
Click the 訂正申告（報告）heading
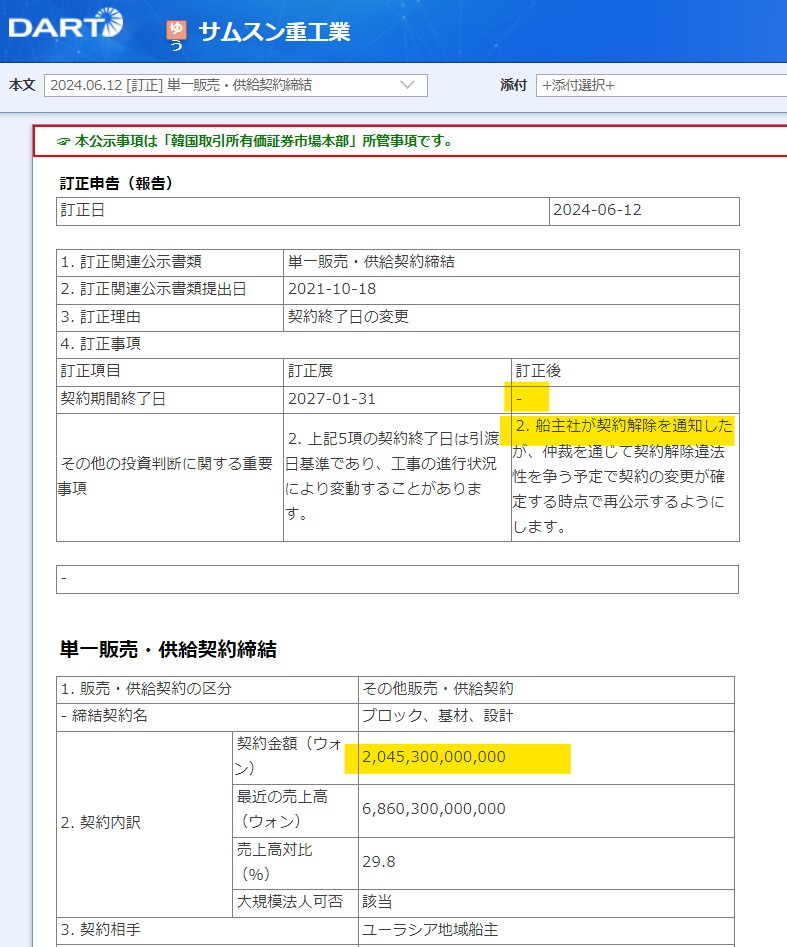pyautogui.click(x=116, y=183)
